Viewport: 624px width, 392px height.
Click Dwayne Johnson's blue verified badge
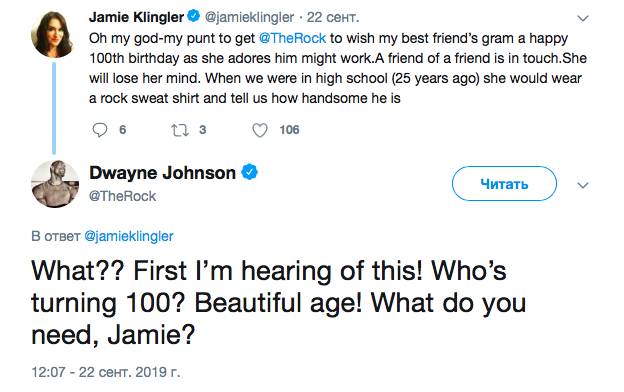[250, 172]
